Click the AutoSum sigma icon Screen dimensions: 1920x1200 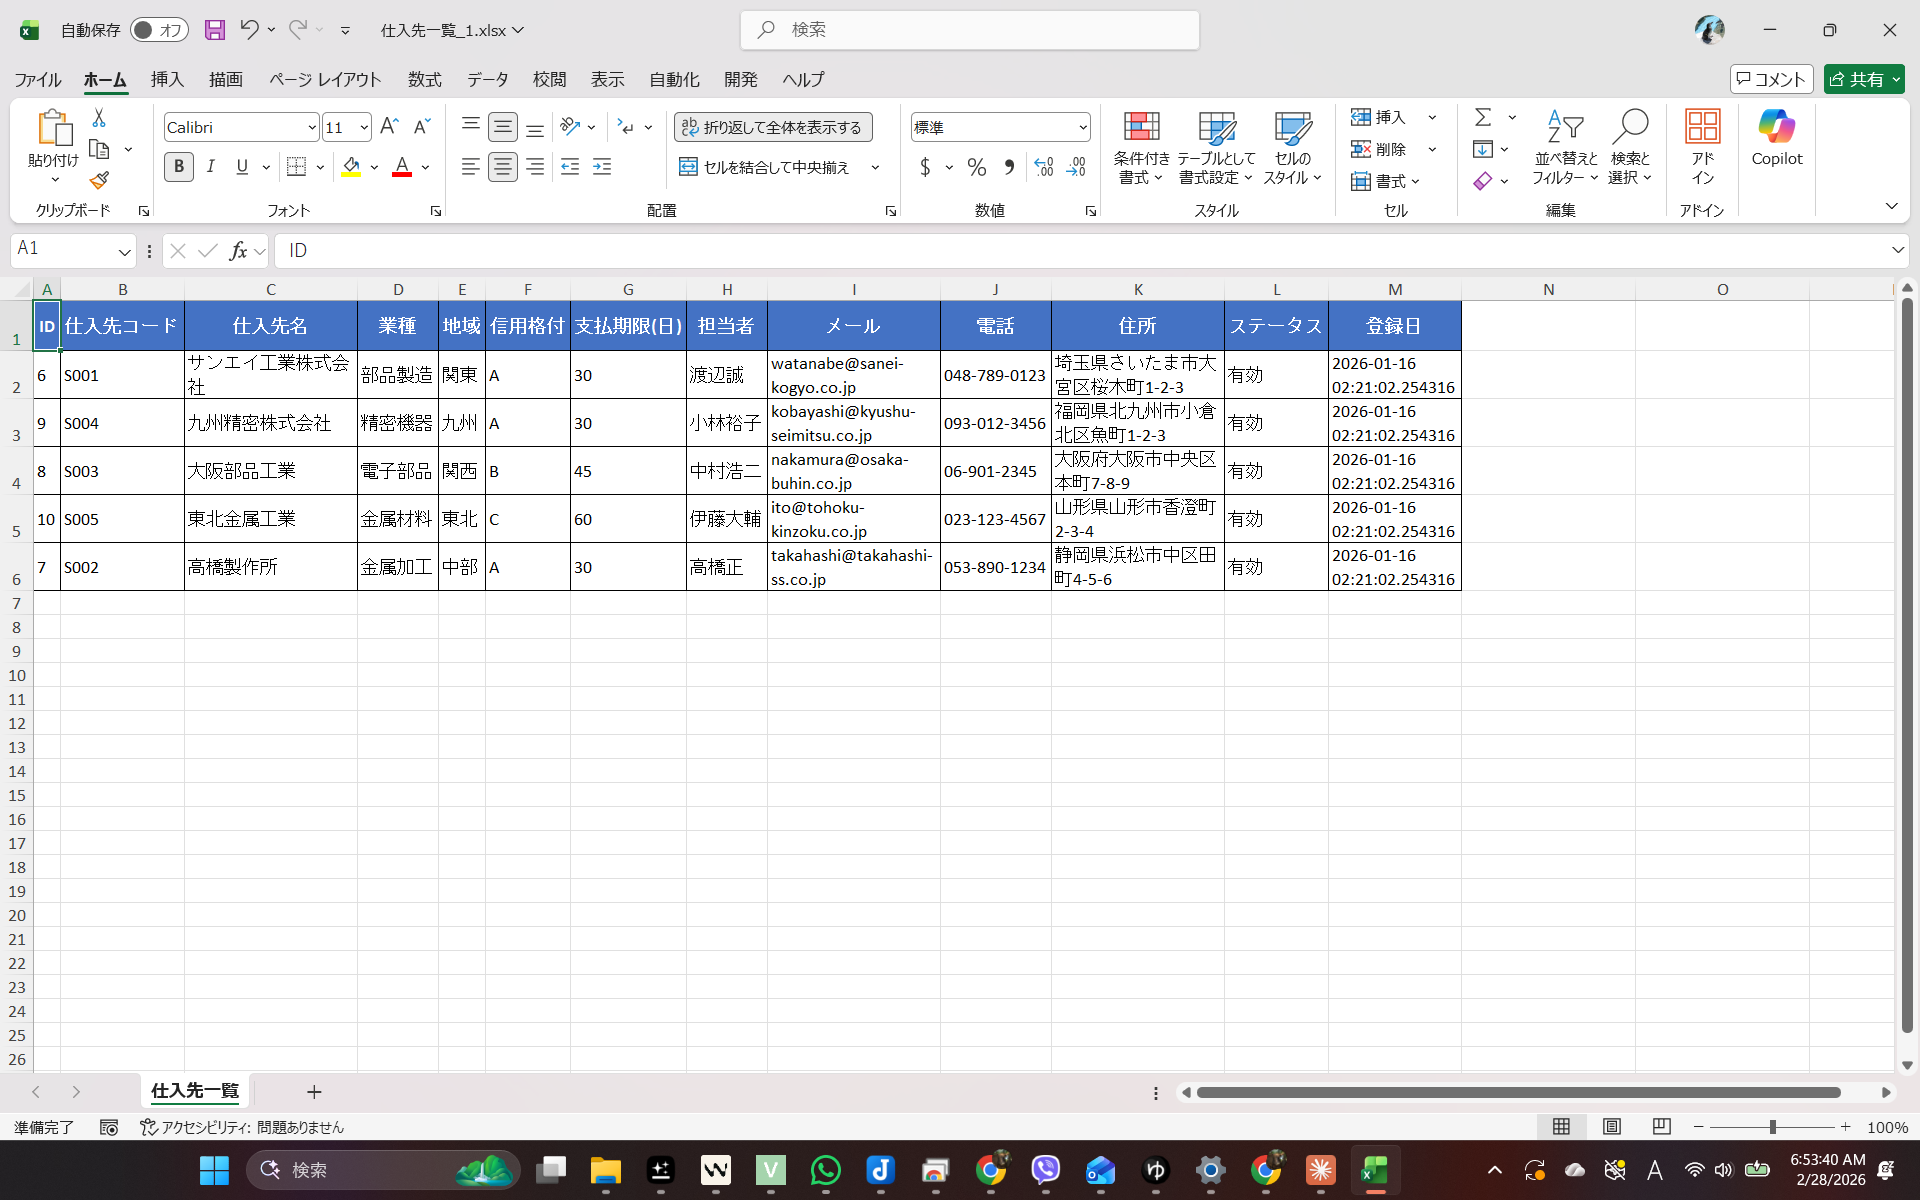(x=1483, y=118)
